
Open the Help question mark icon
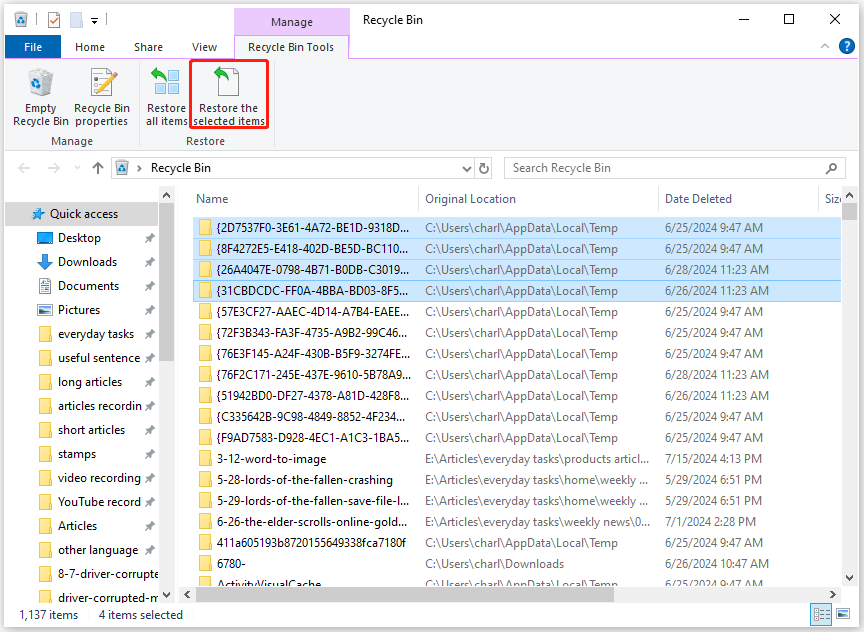pyautogui.click(x=846, y=46)
